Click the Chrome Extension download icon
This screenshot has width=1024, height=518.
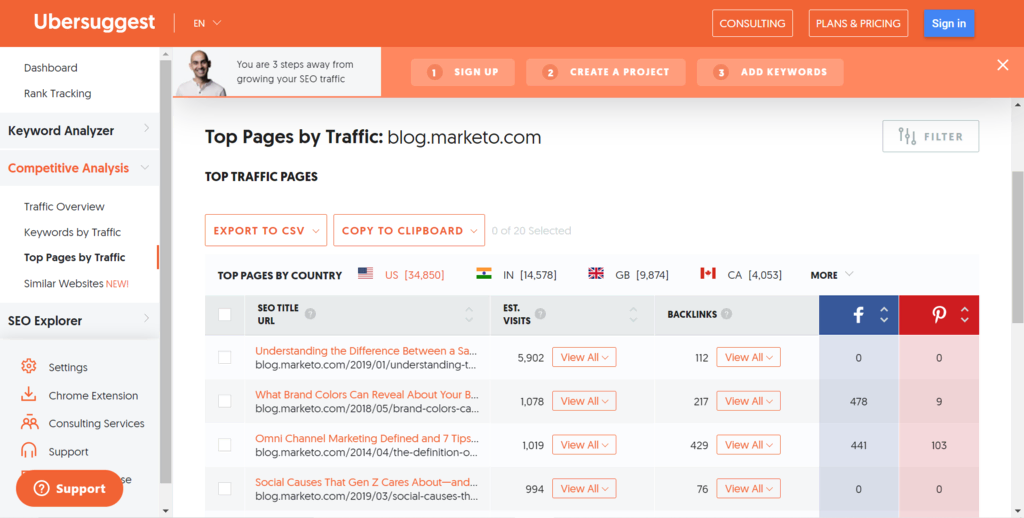tap(29, 395)
